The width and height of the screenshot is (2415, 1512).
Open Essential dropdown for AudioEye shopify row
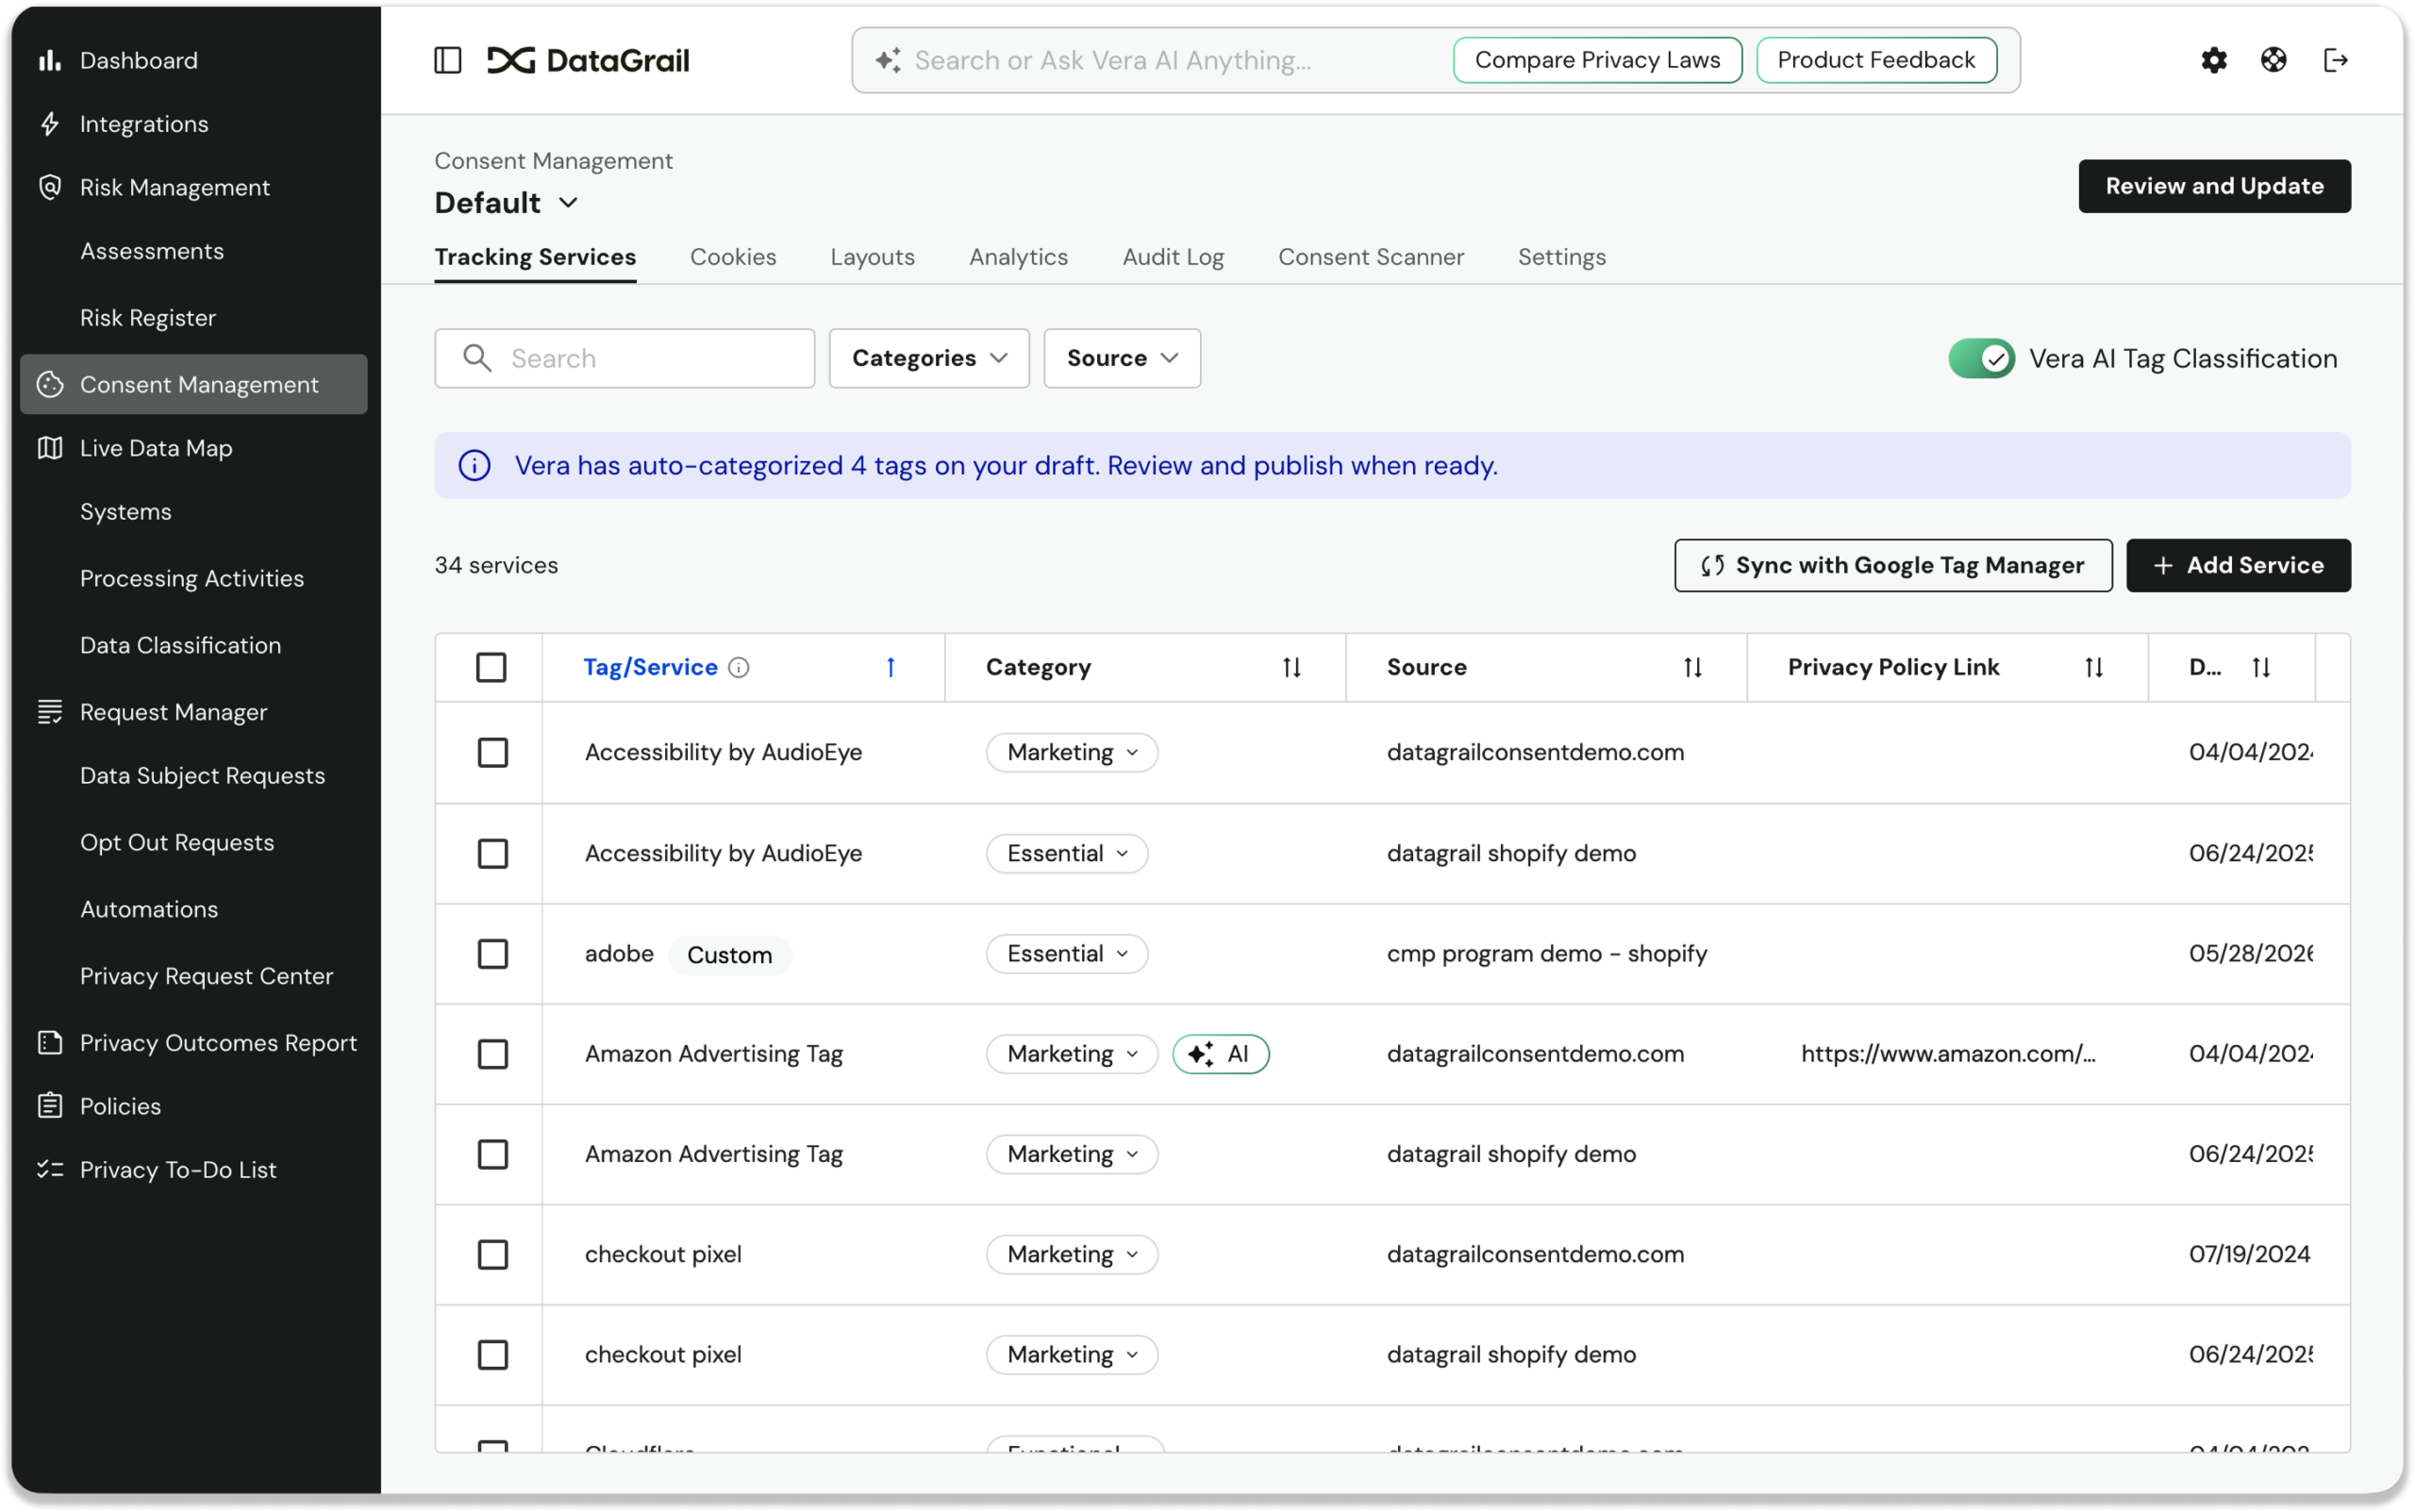tap(1067, 854)
